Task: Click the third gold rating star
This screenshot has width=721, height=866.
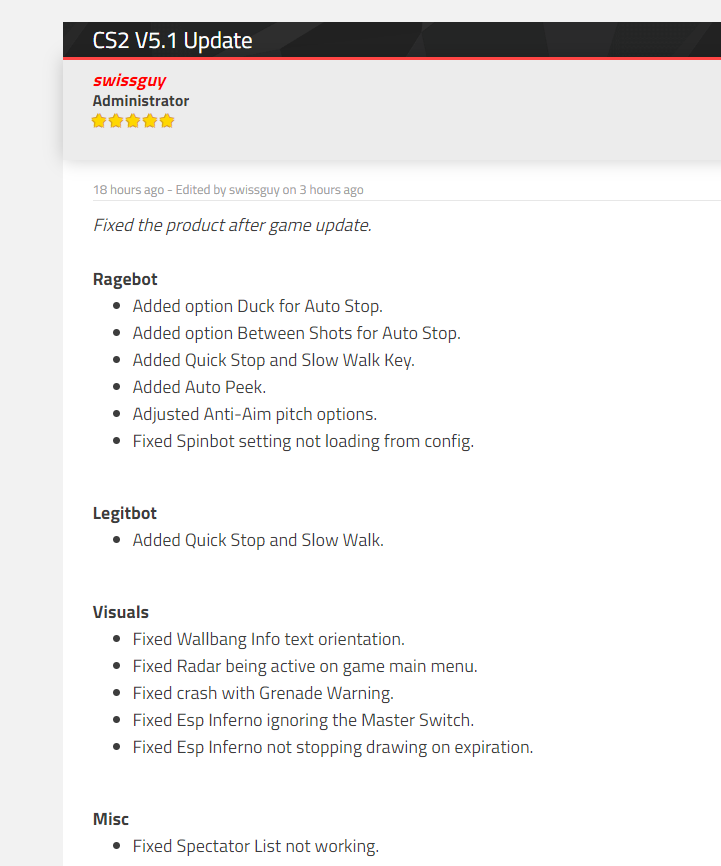Action: 133,121
